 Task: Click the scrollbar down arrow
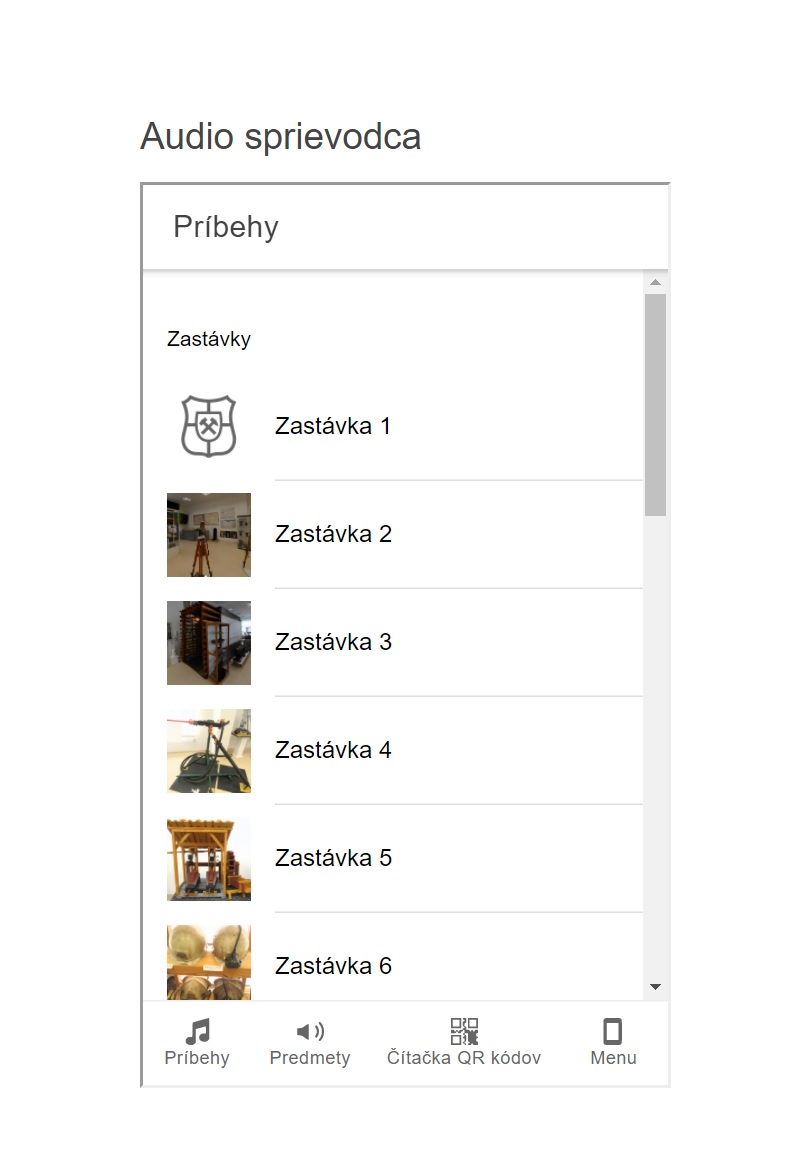click(655, 987)
